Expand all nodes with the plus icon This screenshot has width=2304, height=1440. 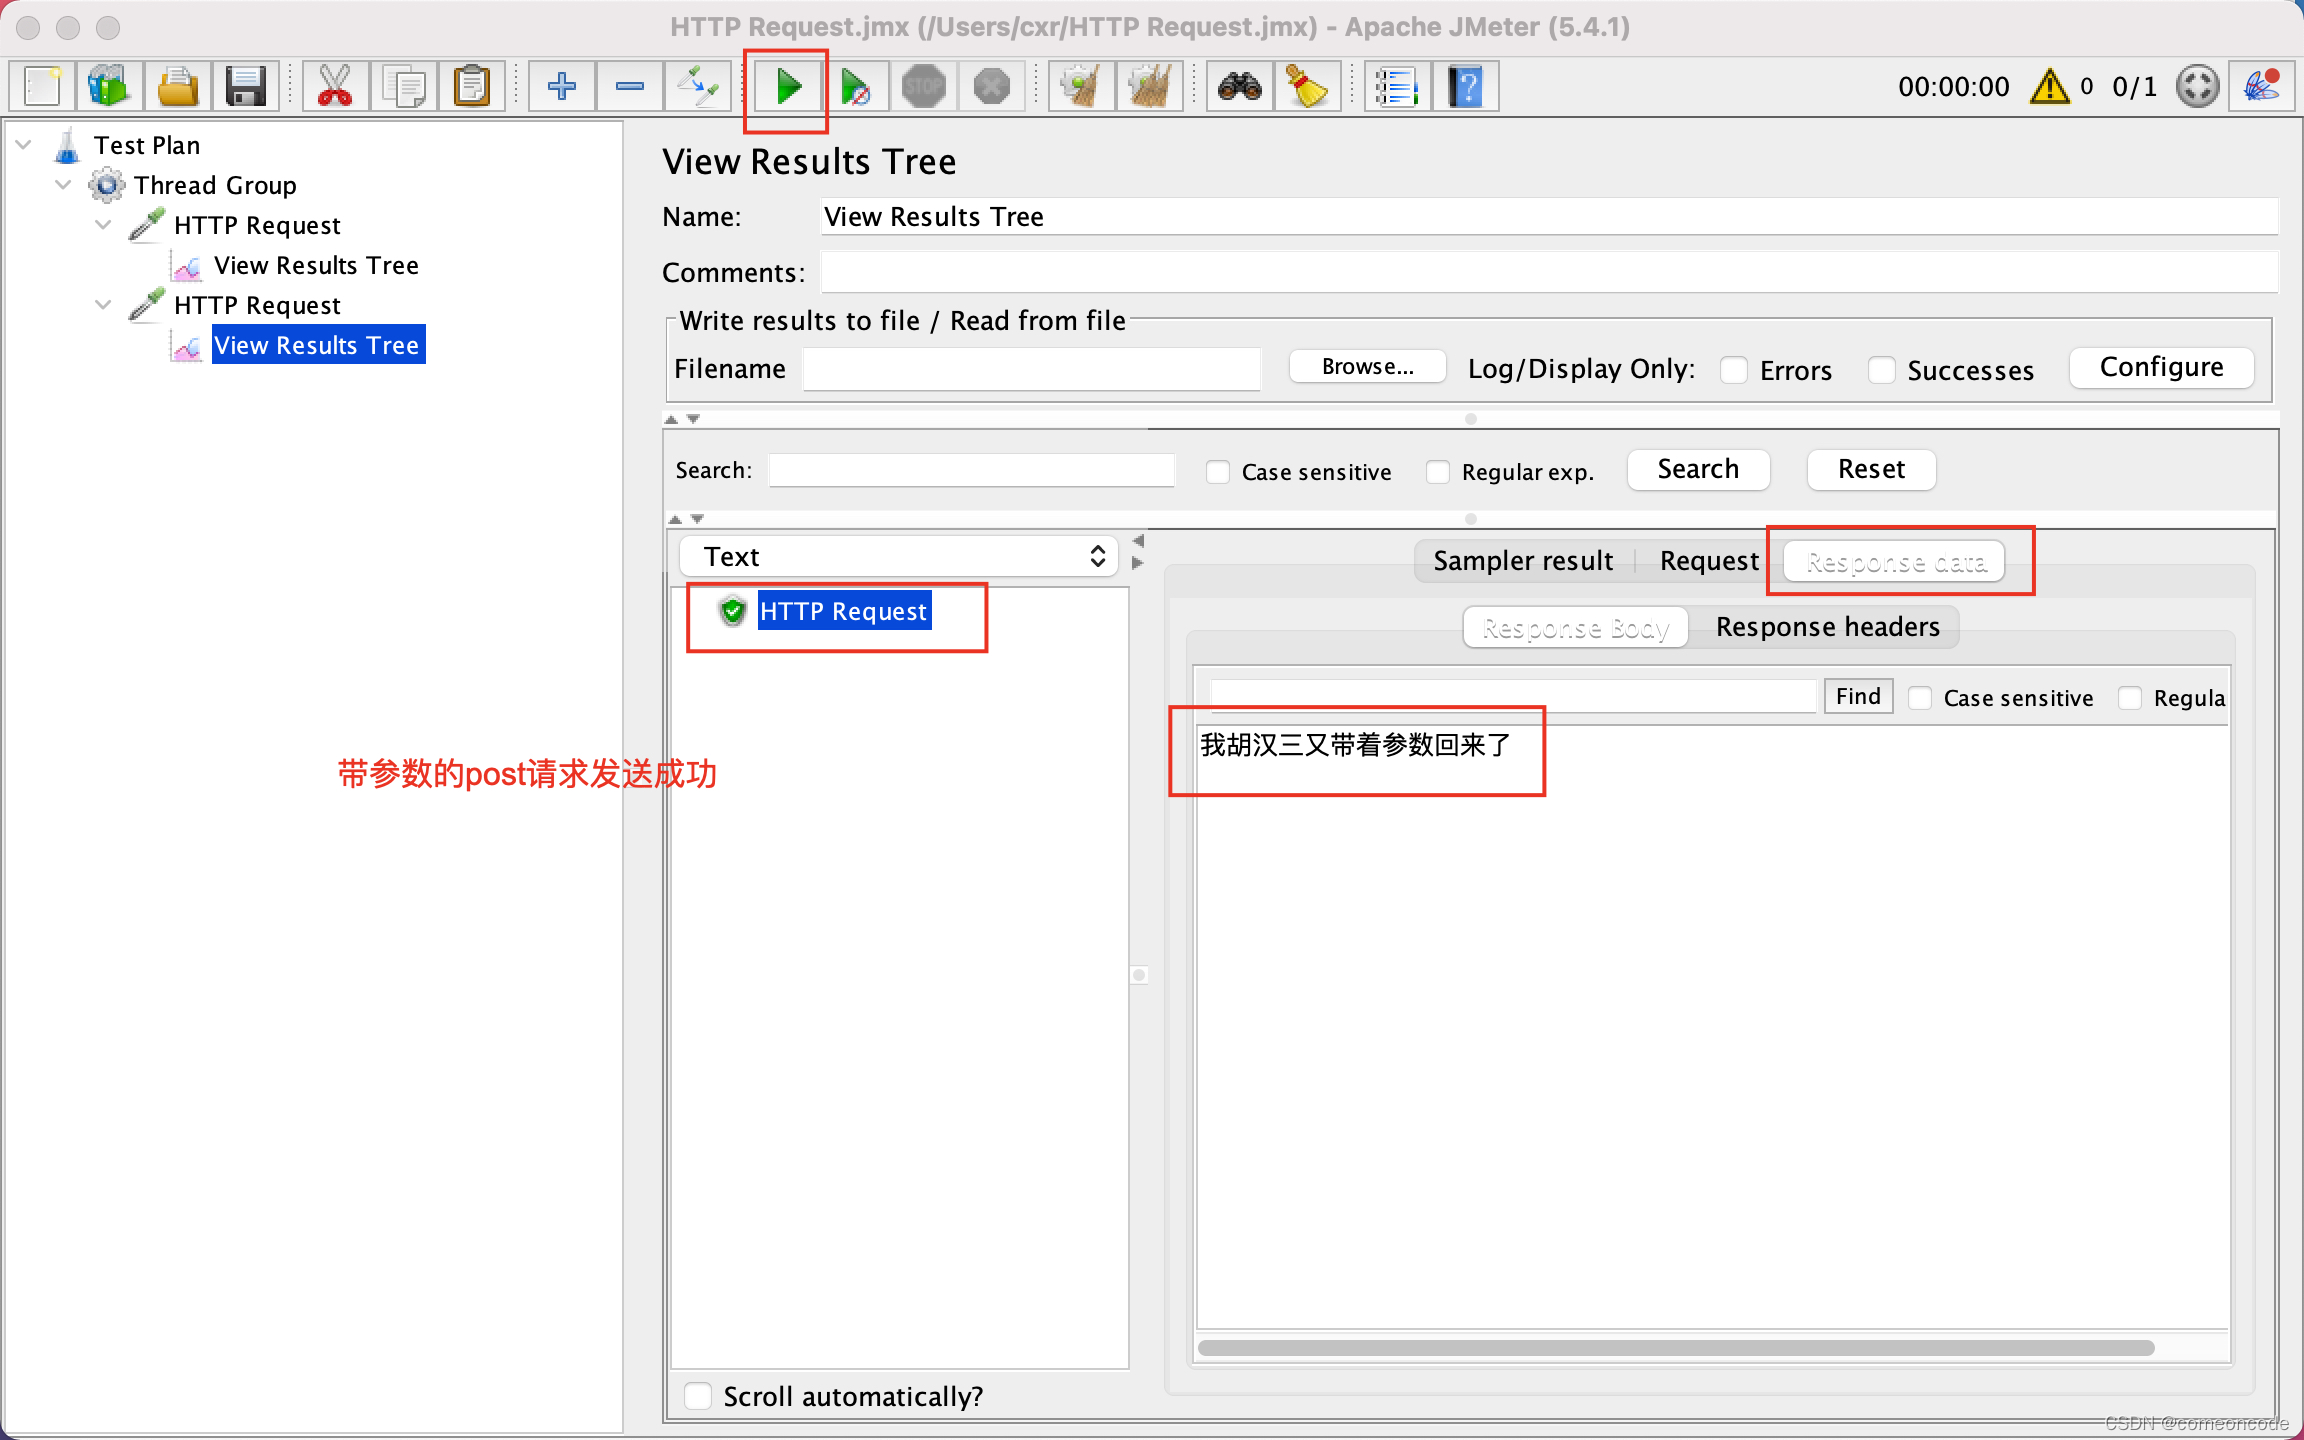tap(562, 87)
